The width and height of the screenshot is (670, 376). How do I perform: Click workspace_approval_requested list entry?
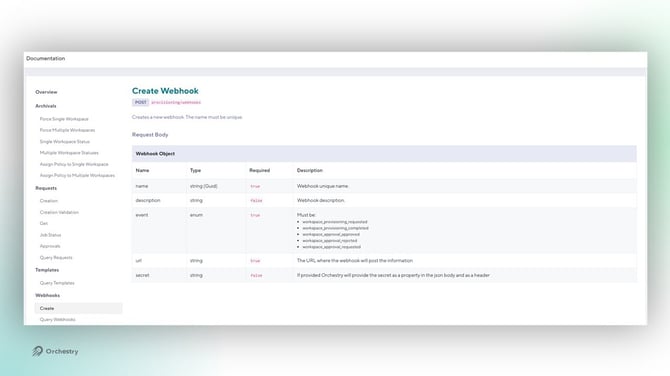point(332,247)
